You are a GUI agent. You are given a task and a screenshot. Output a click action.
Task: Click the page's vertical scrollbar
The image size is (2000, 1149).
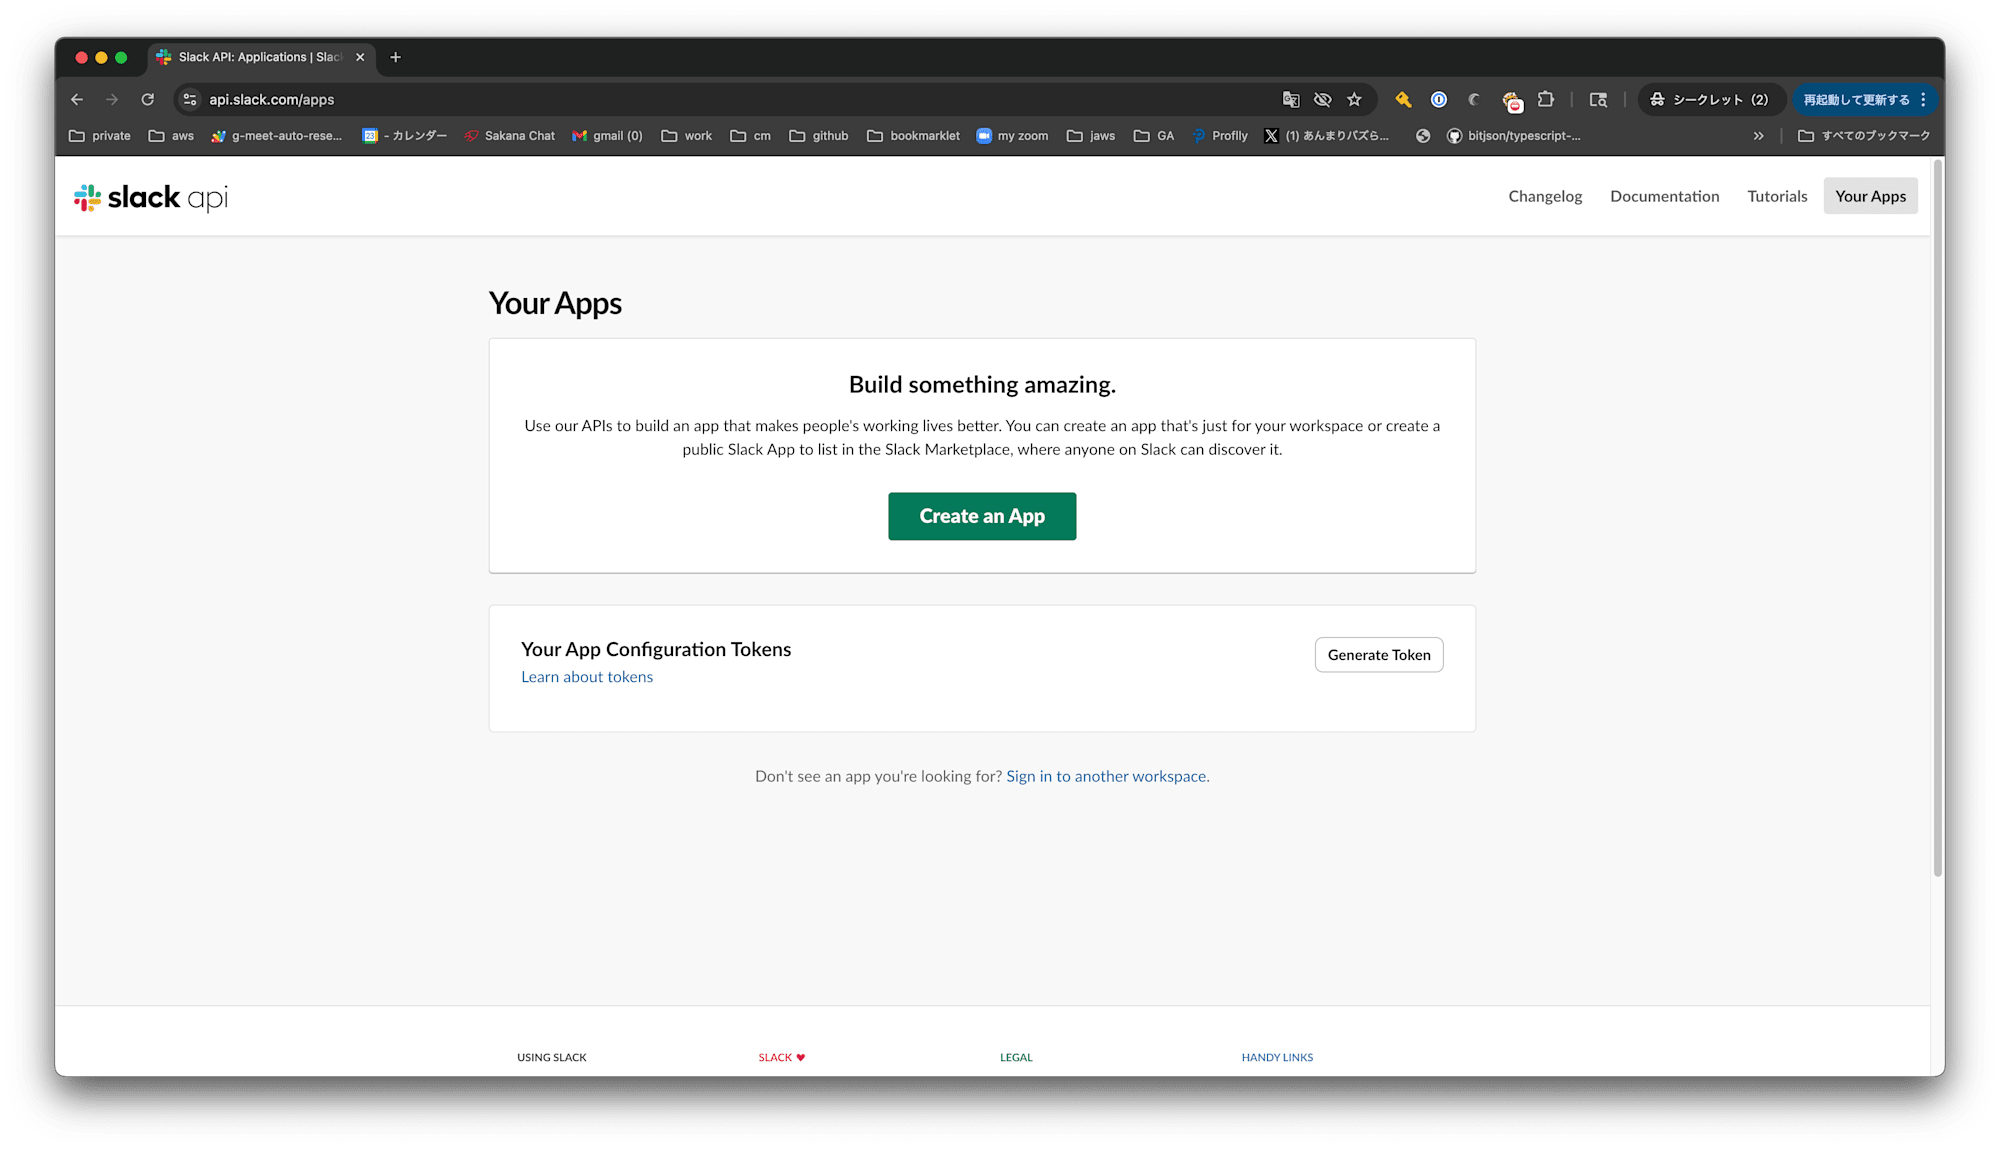1938,520
